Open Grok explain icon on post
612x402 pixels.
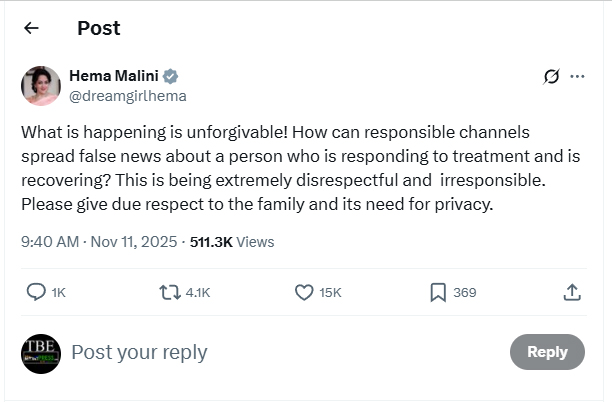[550, 77]
